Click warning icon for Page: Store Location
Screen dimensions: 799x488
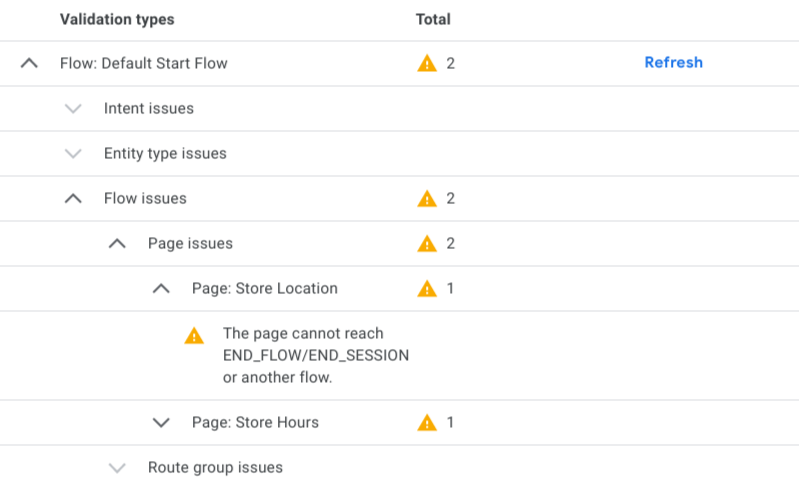pos(427,288)
